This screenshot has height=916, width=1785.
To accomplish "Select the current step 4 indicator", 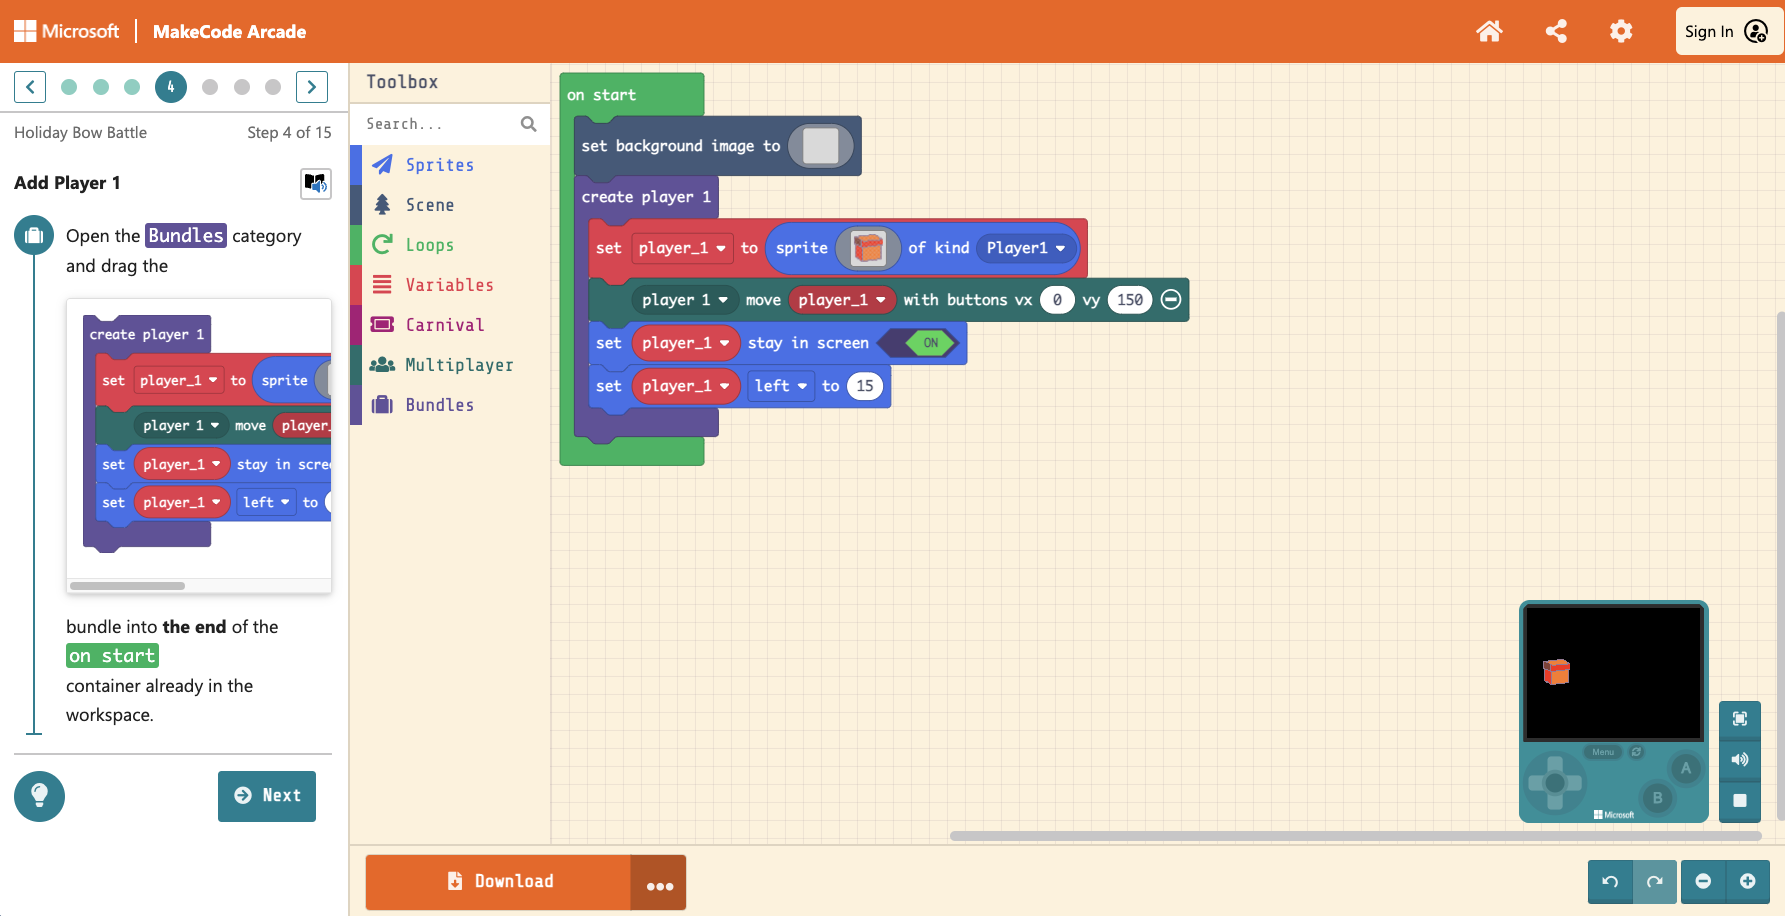I will pos(171,87).
